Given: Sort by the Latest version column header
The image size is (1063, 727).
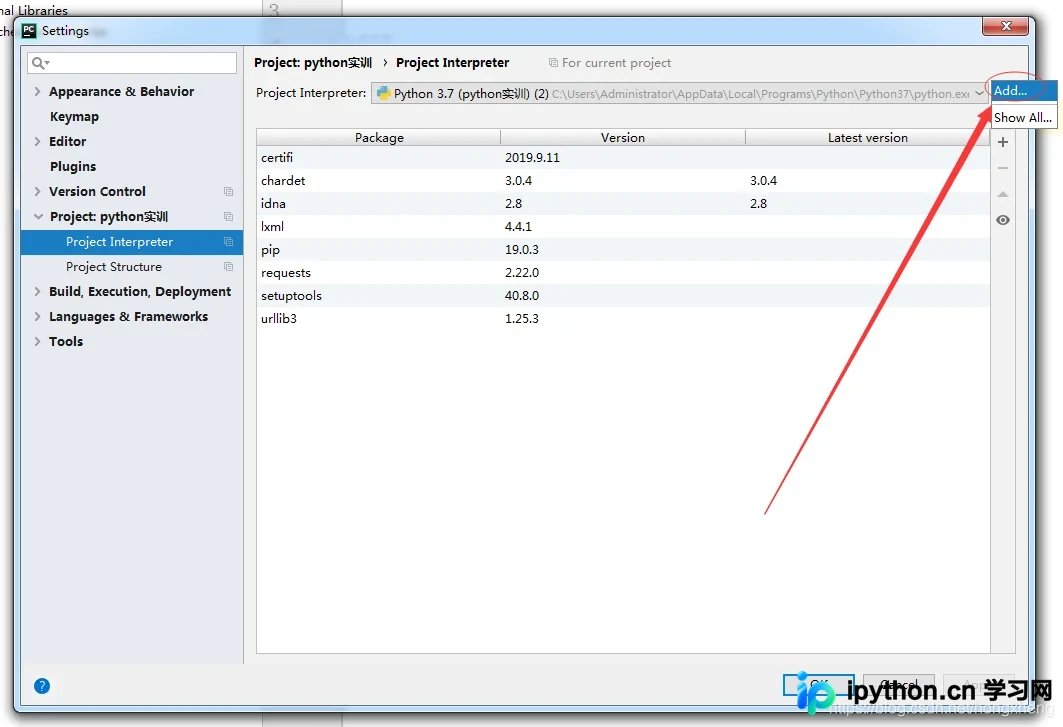Looking at the screenshot, I should tap(868, 138).
